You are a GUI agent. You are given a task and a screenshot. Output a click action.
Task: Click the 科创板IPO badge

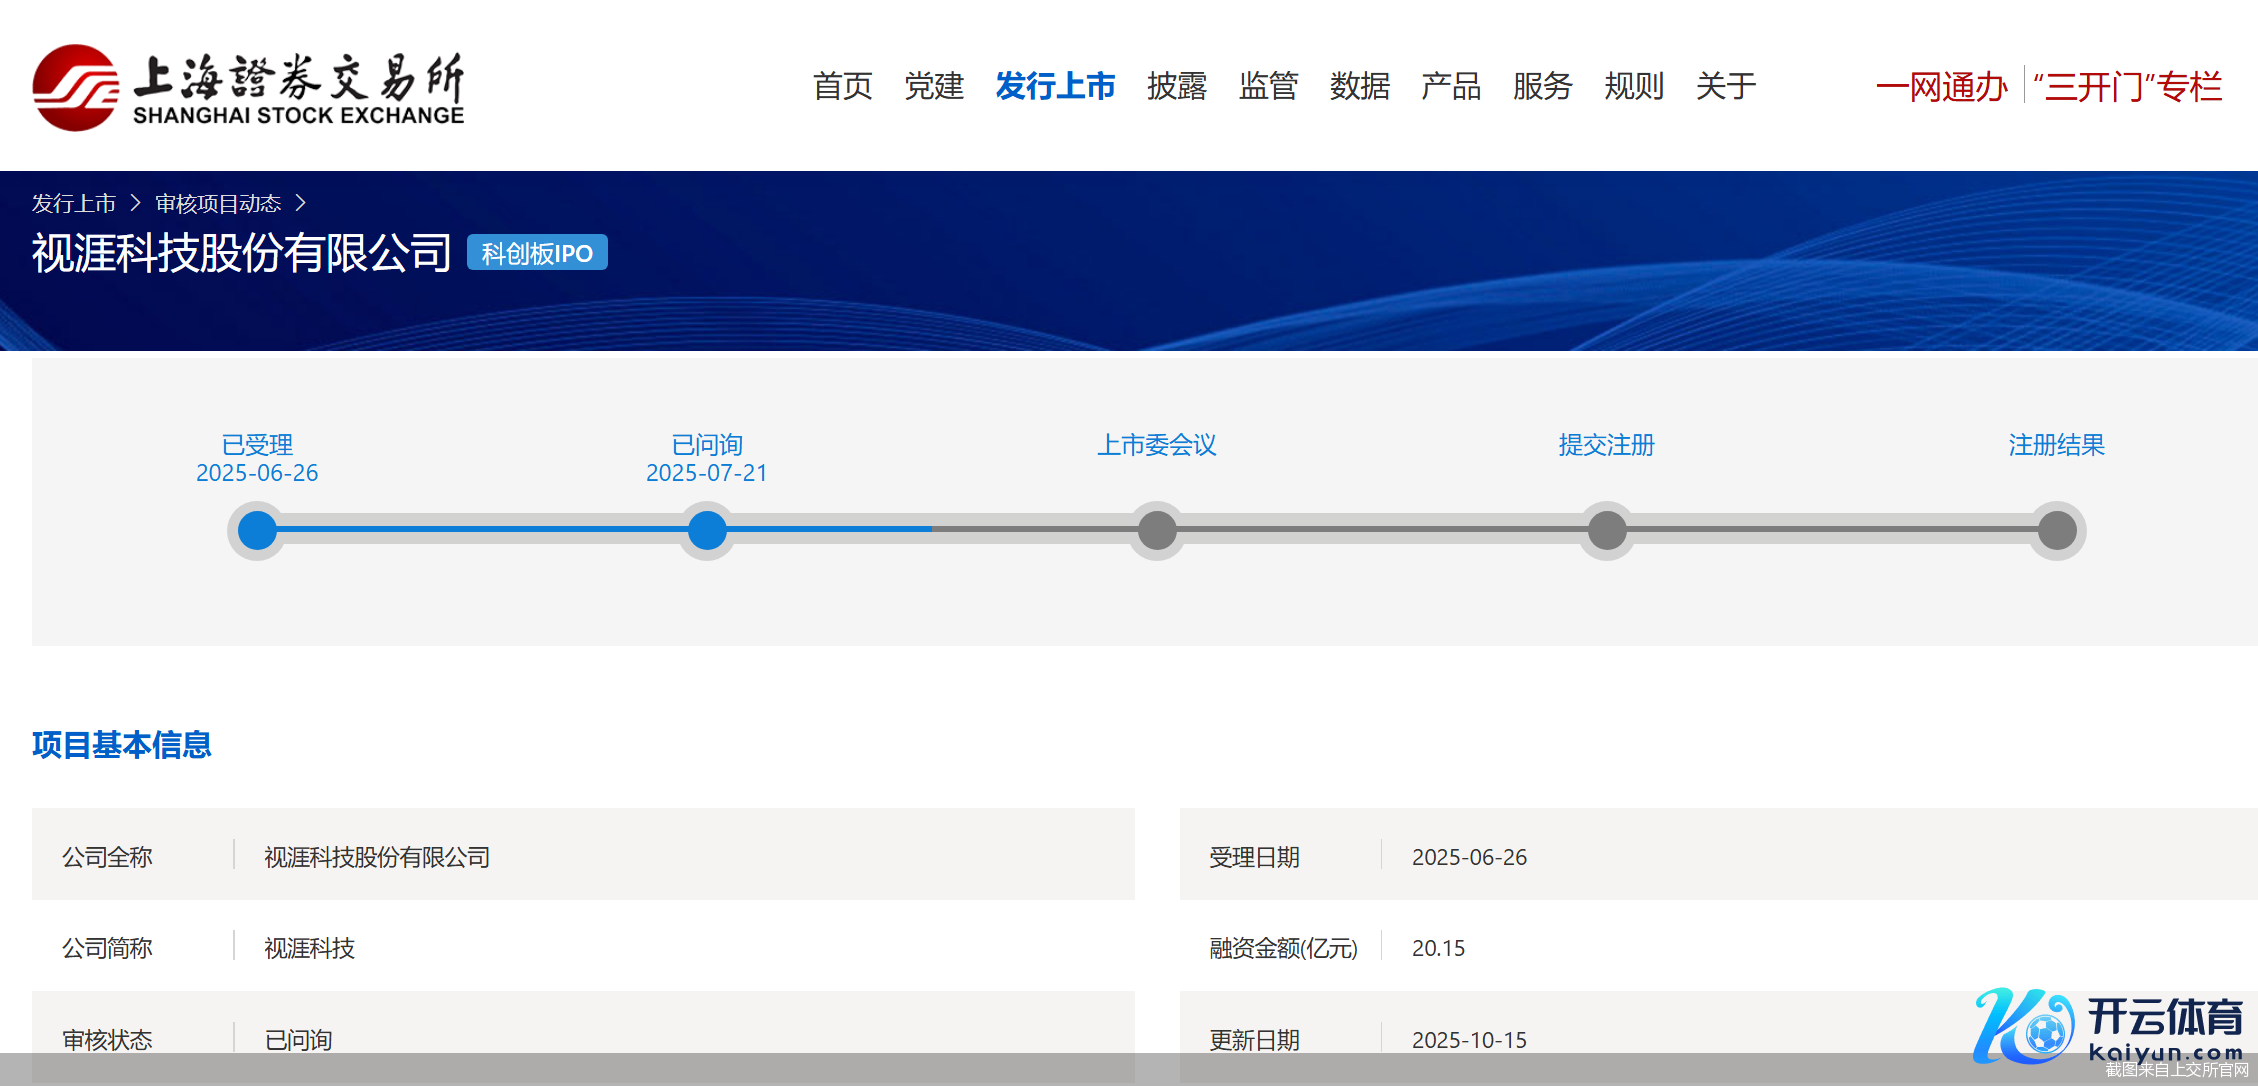537,253
